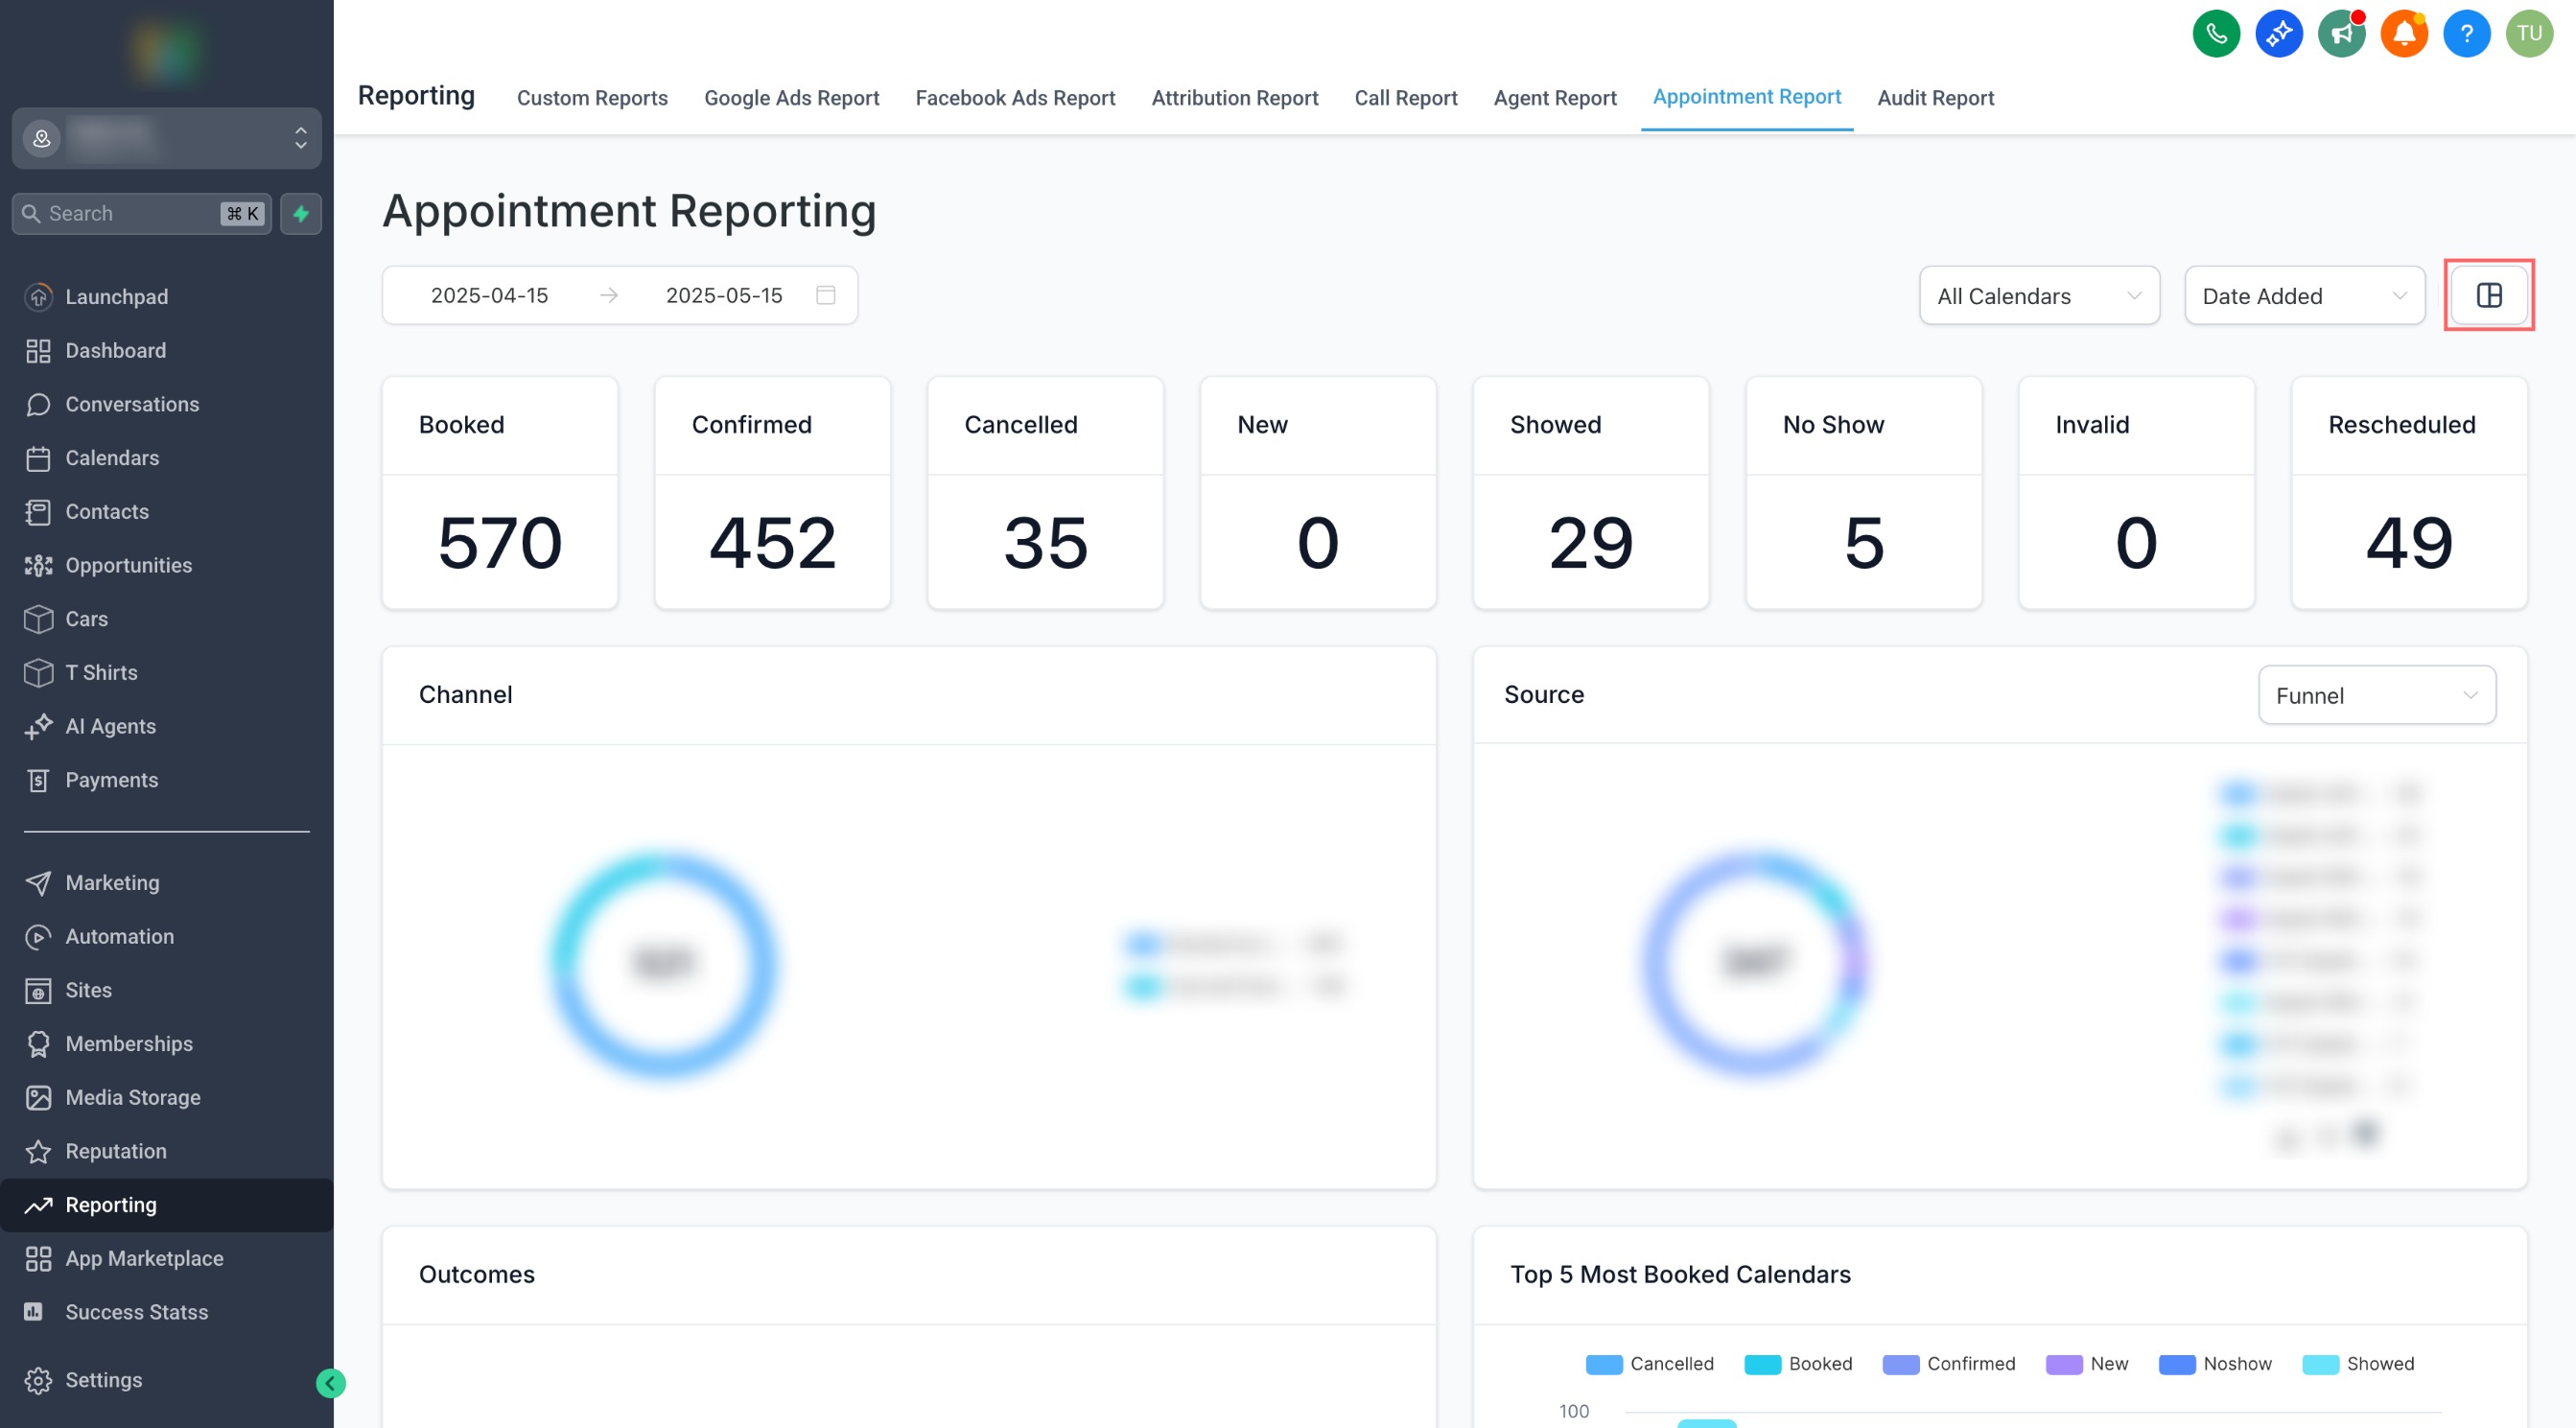Open the orange notifications bell
The height and width of the screenshot is (1428, 2576).
click(2404, 34)
